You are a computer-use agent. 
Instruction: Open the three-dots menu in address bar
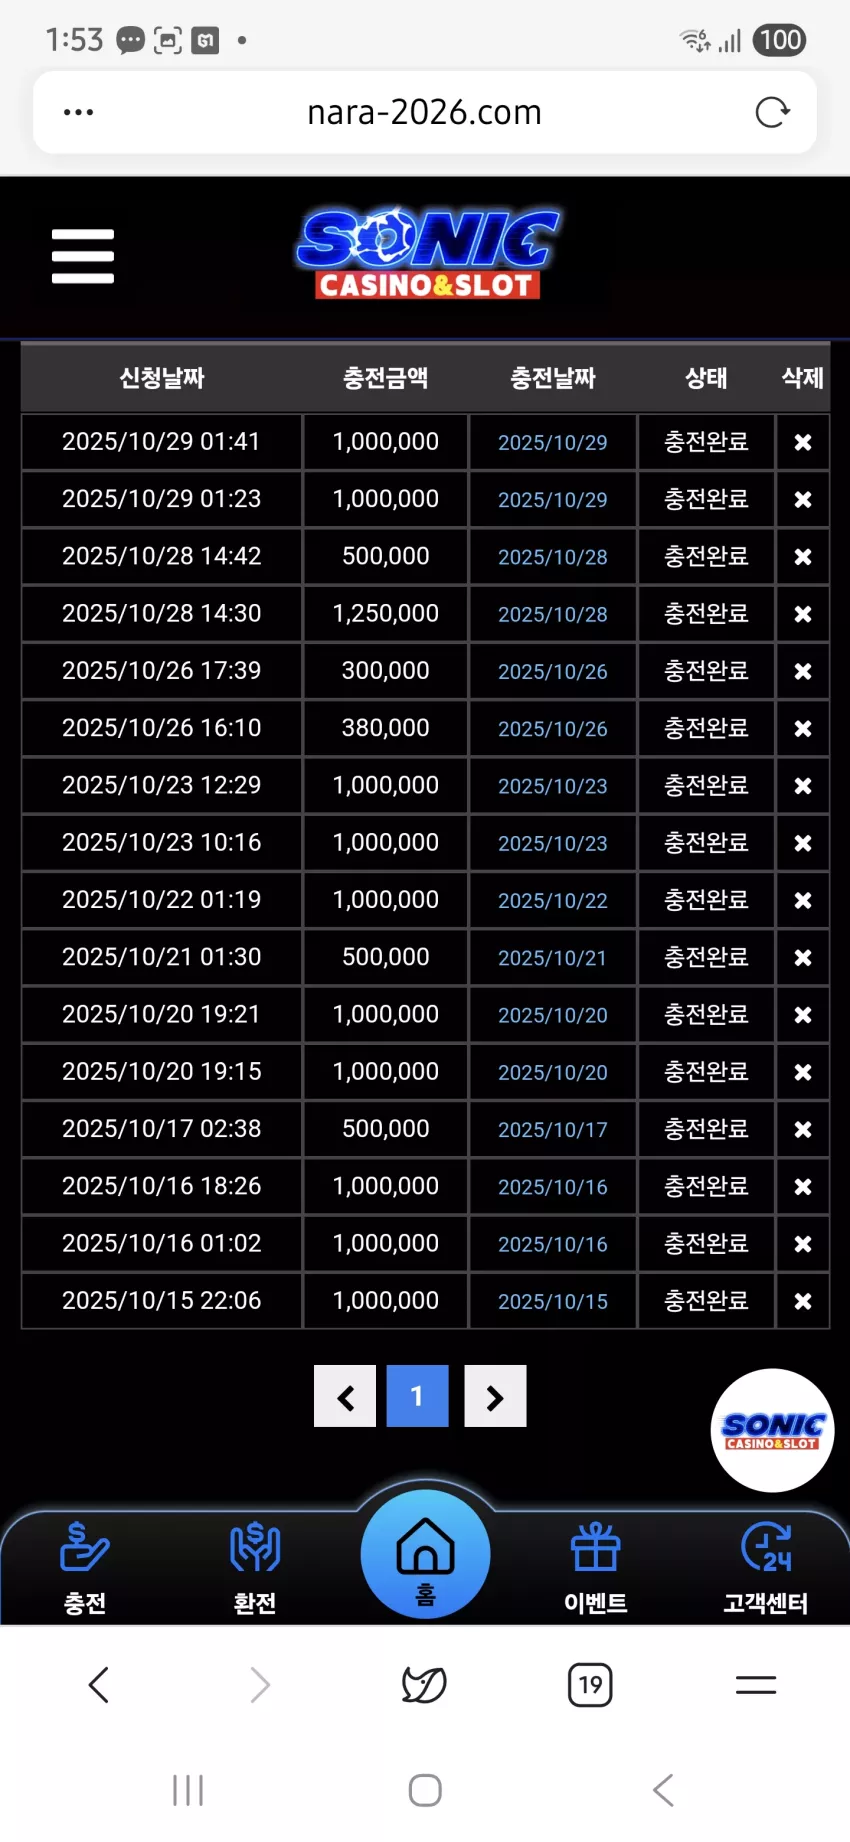(78, 112)
